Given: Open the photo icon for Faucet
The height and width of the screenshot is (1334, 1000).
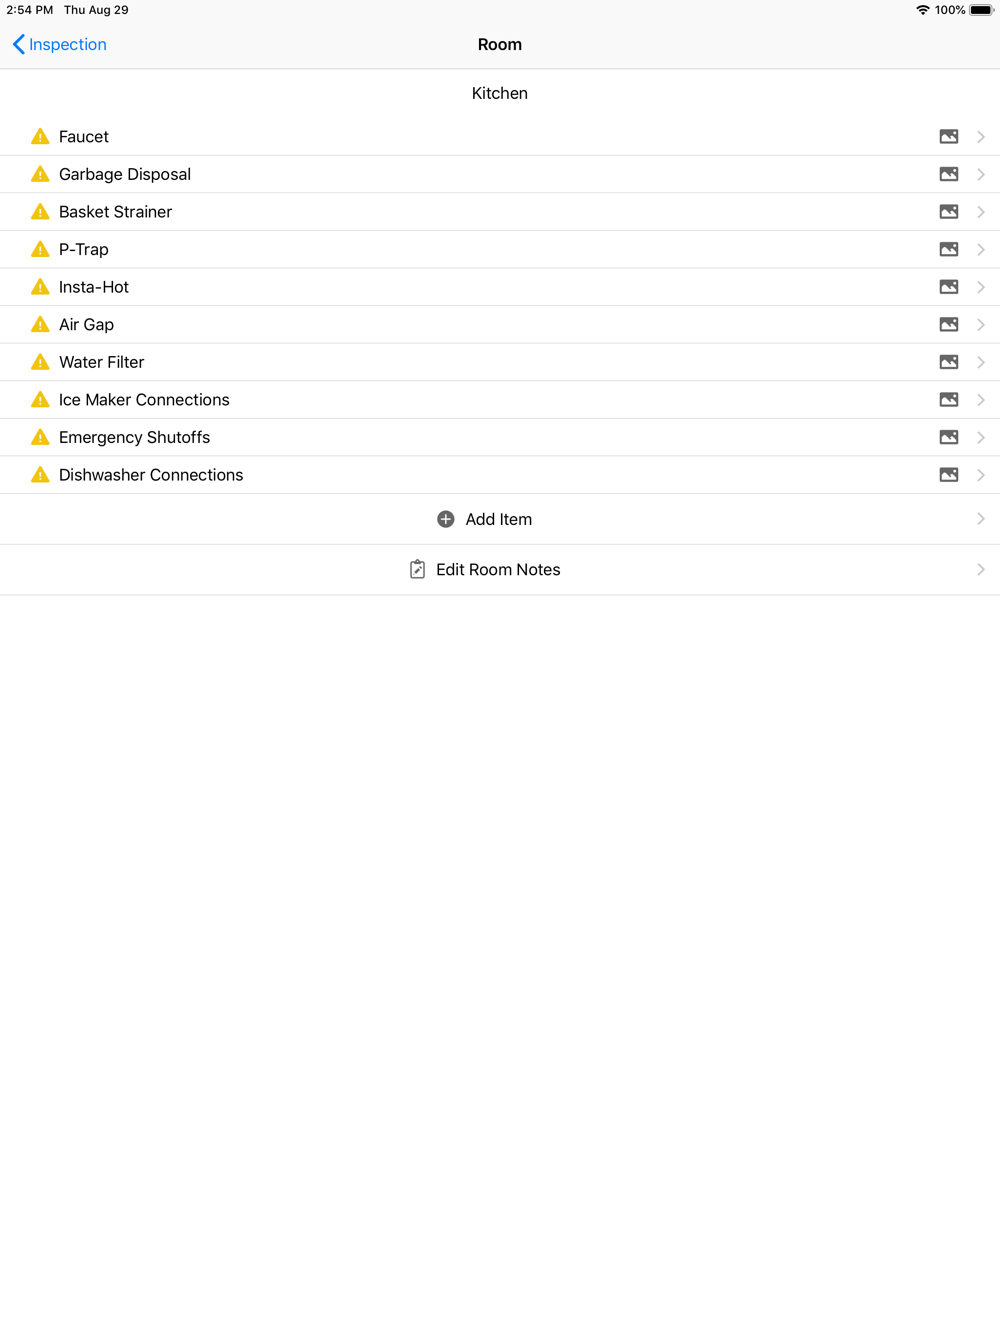Looking at the screenshot, I should [x=949, y=137].
